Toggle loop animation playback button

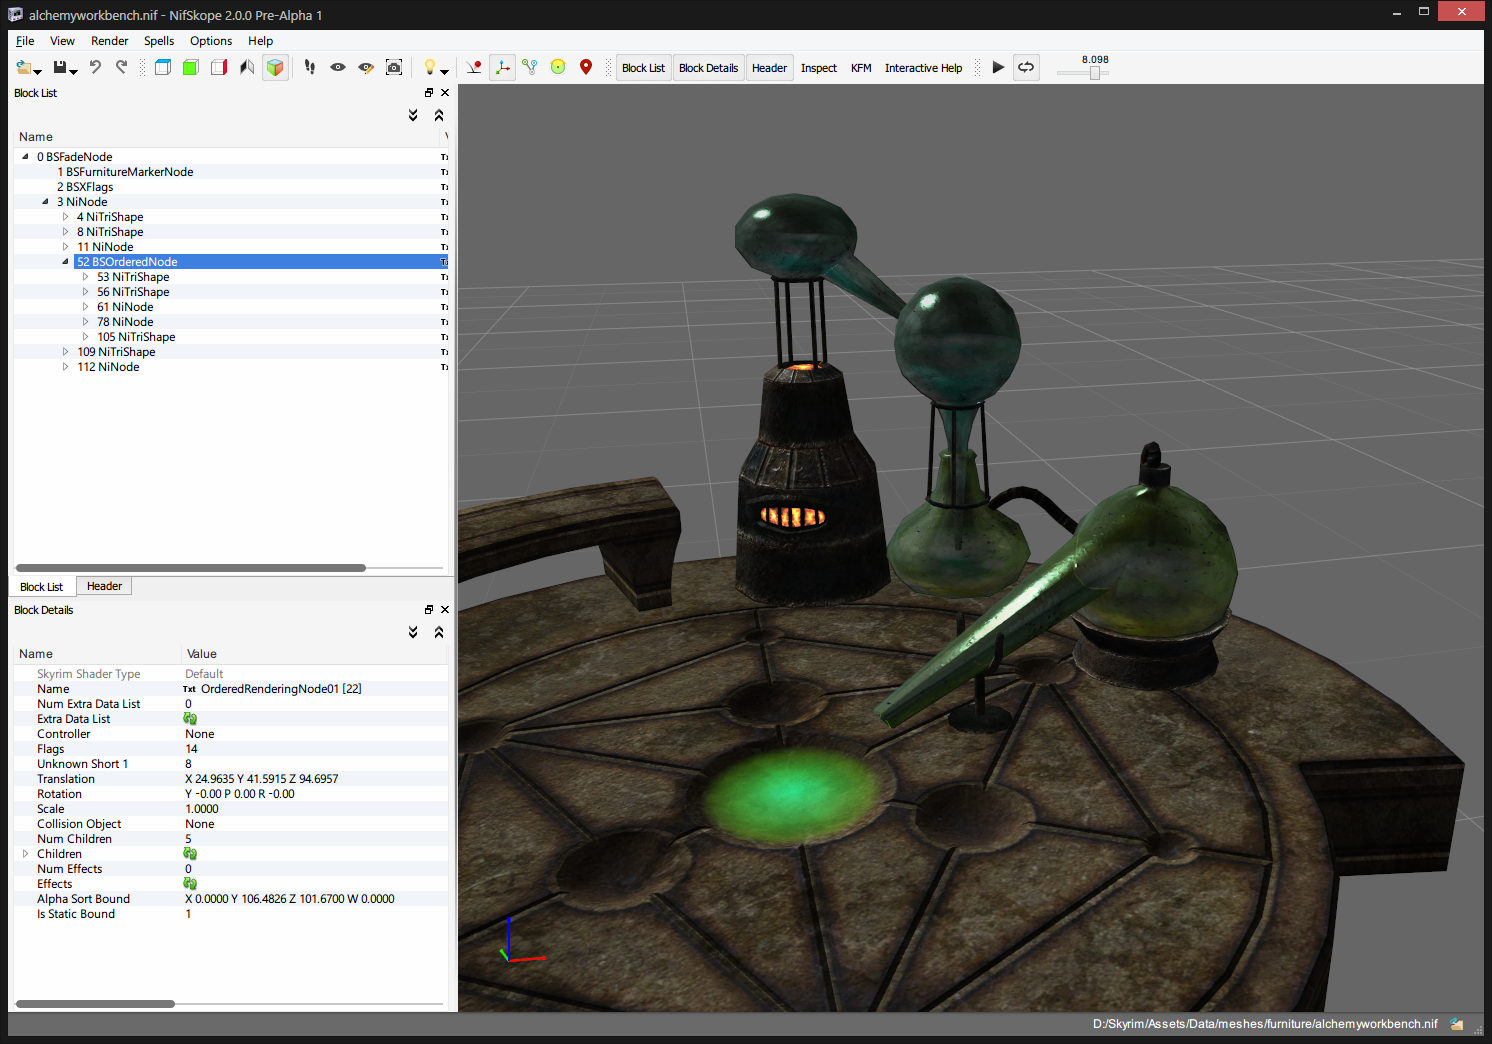pos(1026,67)
